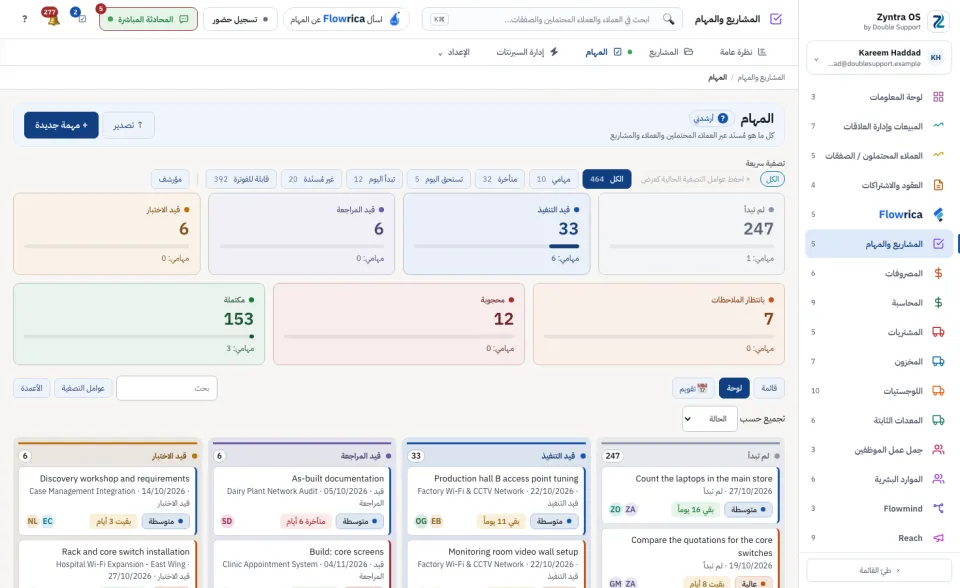
Task: Click the قيد التنفيذ 33 progress bar
Action: [497, 246]
